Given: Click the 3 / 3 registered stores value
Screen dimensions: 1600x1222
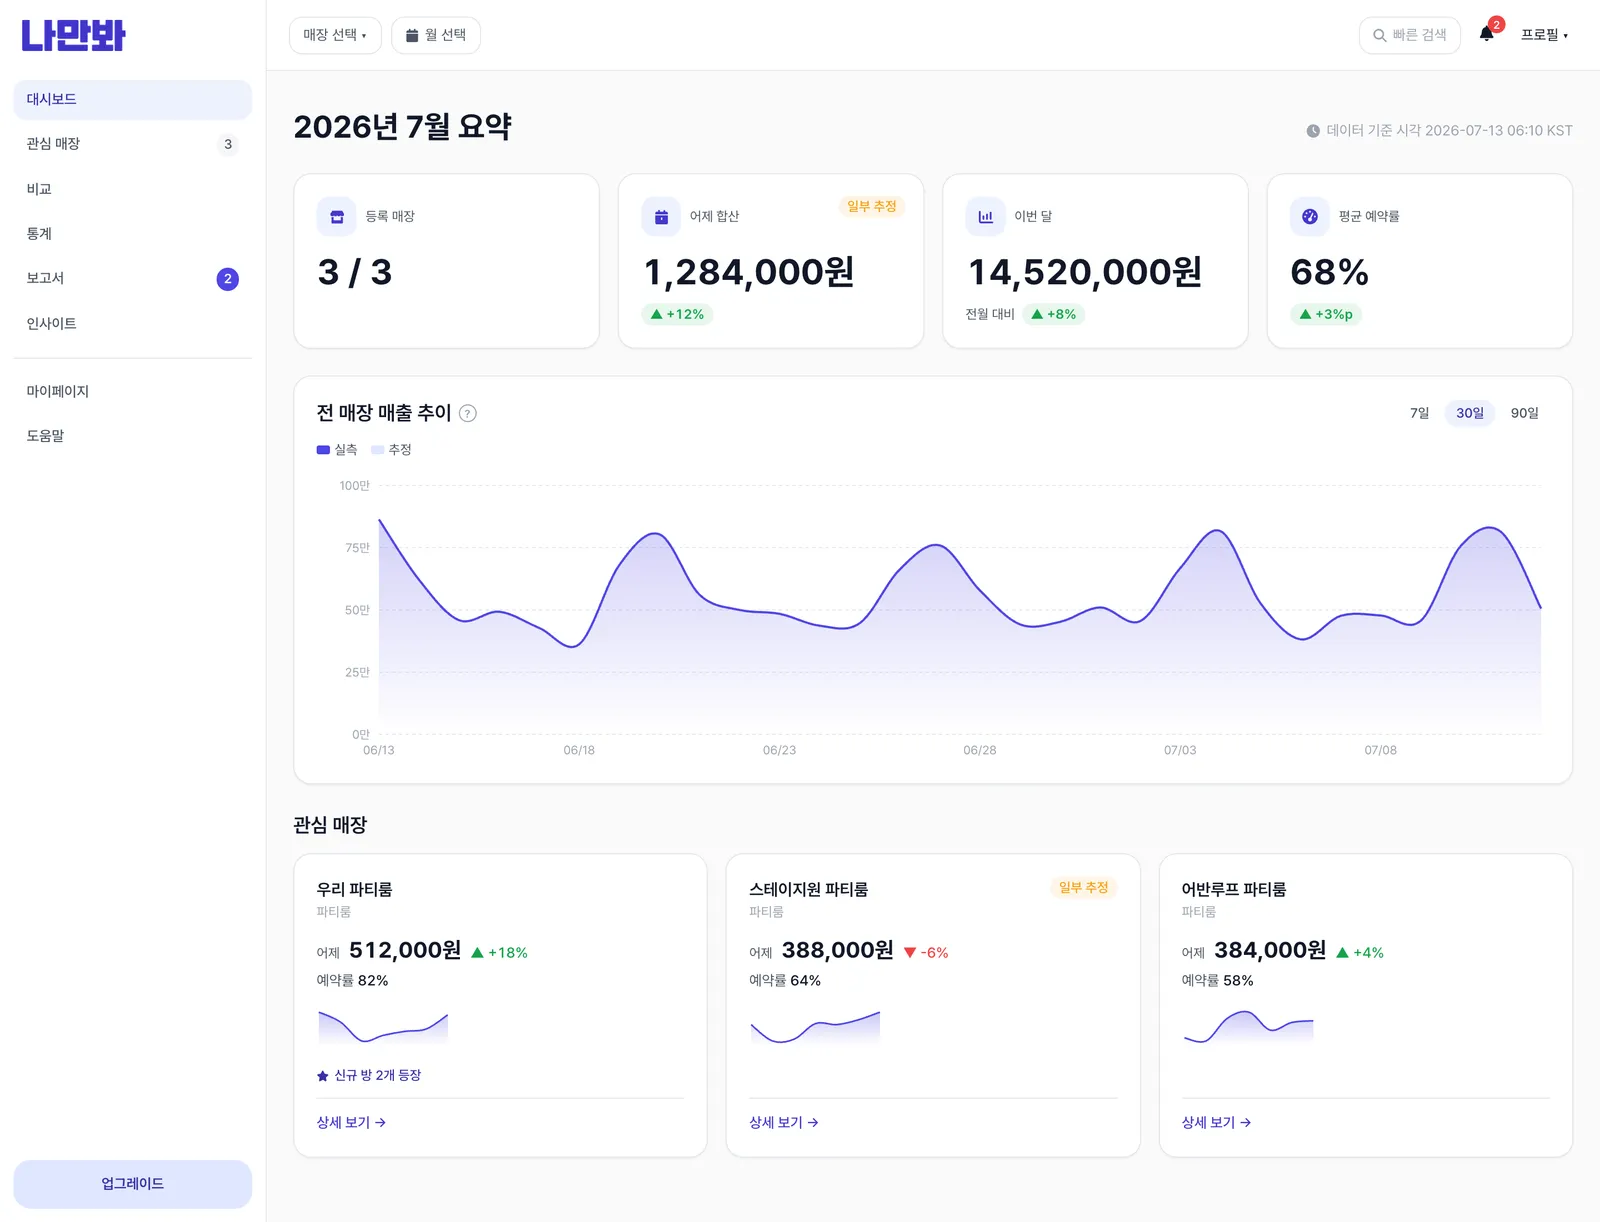Looking at the screenshot, I should 354,272.
